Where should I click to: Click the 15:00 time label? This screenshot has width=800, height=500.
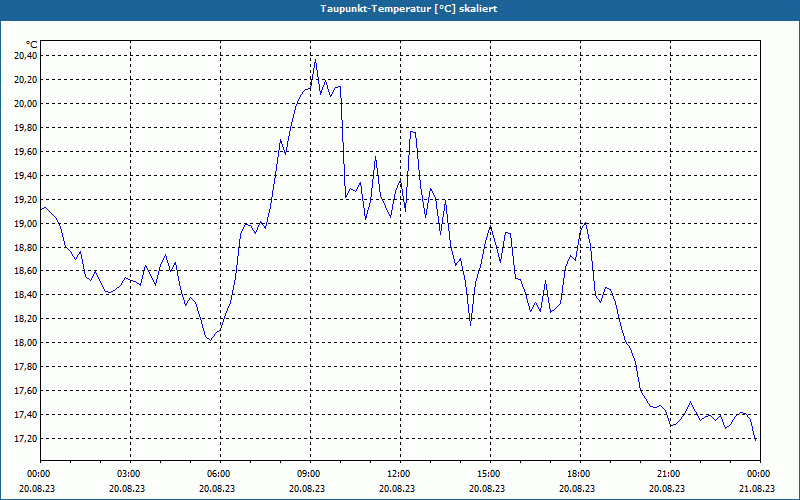[x=491, y=474]
